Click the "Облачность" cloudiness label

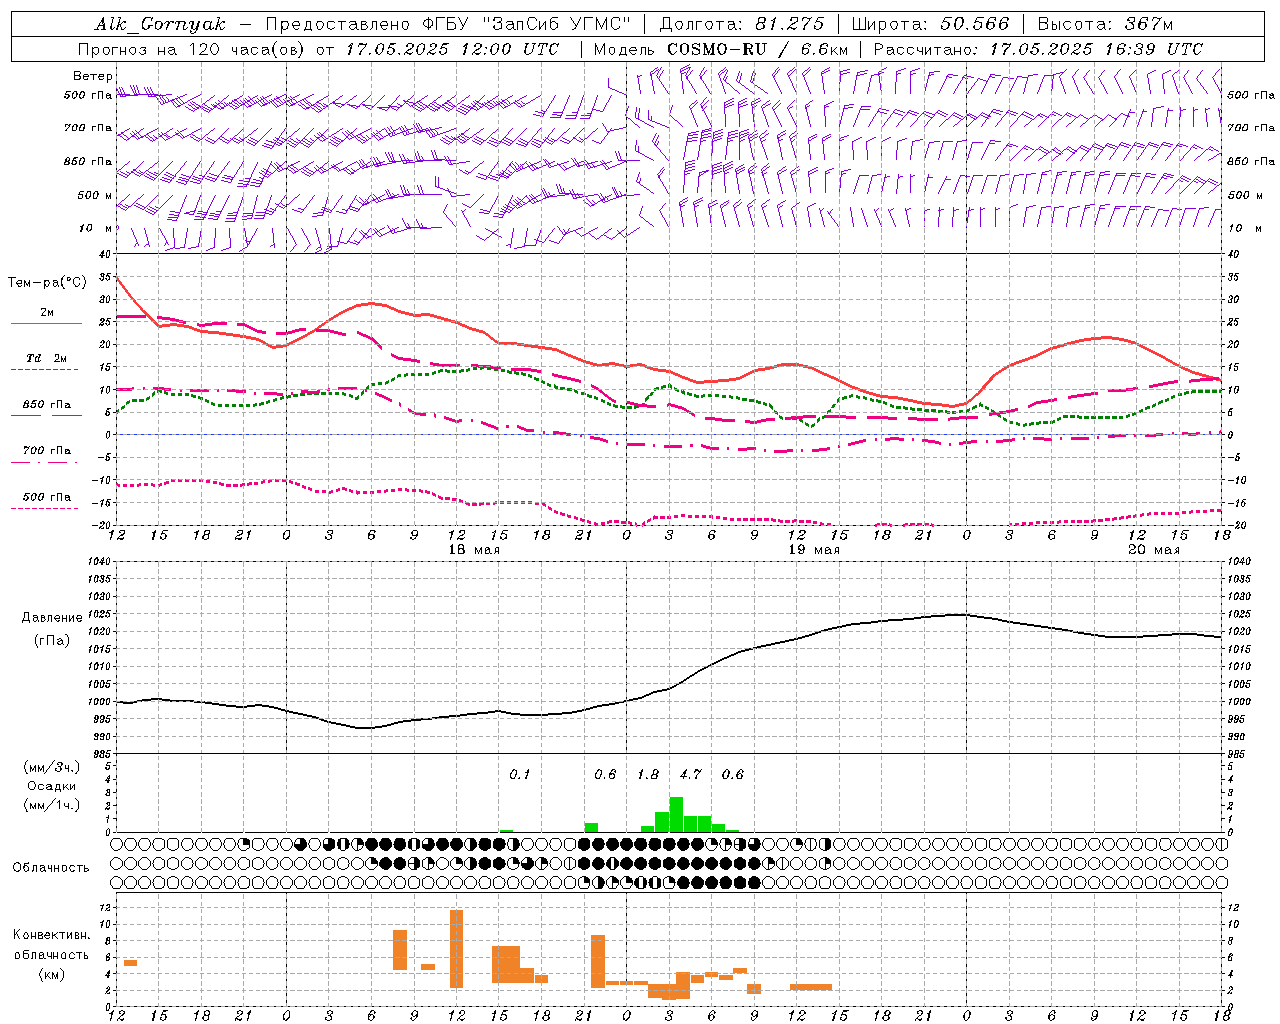(x=51, y=868)
